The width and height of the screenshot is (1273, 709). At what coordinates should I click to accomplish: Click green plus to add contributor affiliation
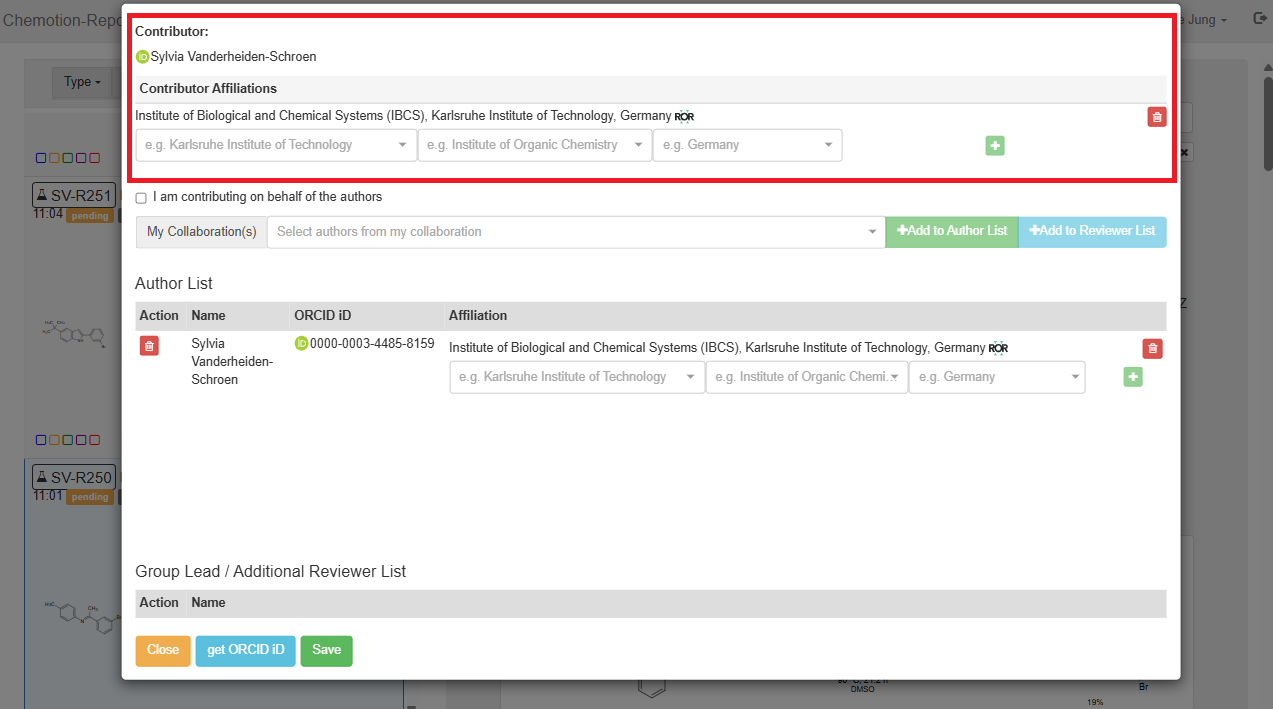pos(994,146)
